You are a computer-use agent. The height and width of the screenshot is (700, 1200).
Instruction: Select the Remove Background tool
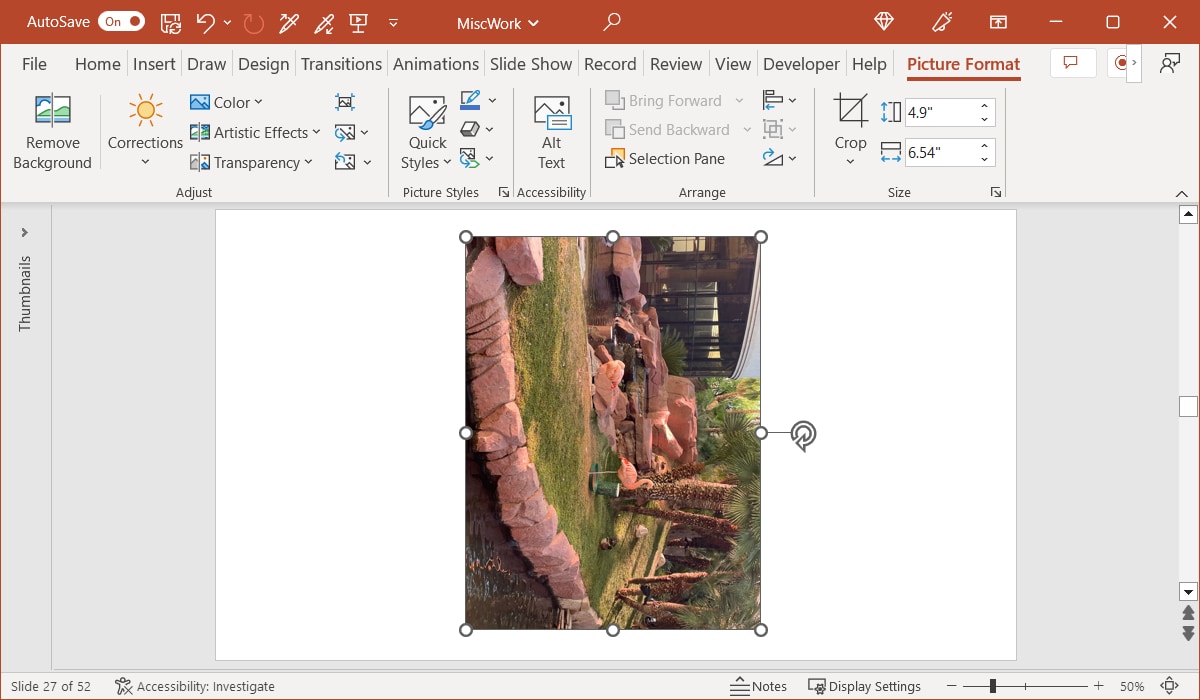(x=52, y=130)
